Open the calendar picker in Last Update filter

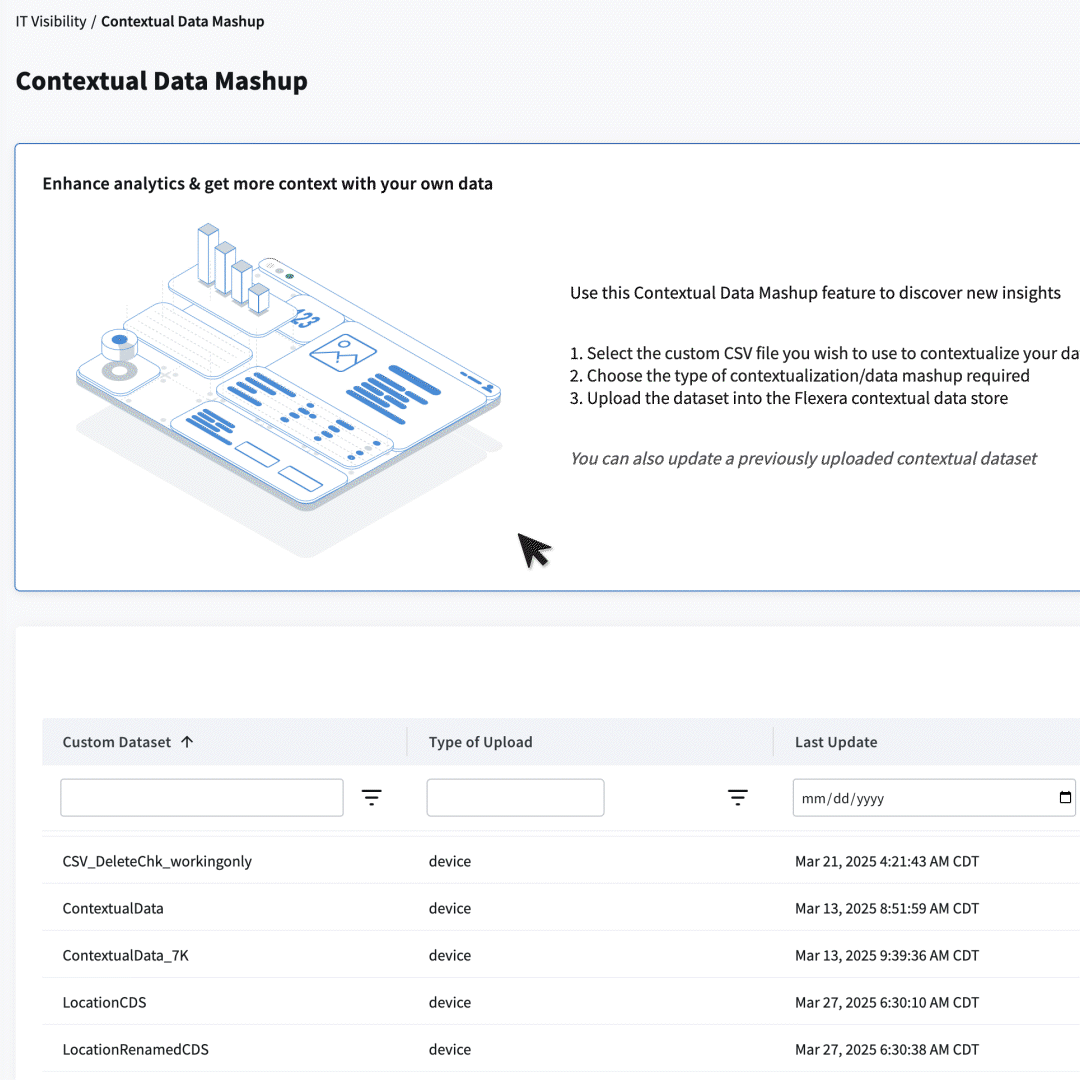1065,798
